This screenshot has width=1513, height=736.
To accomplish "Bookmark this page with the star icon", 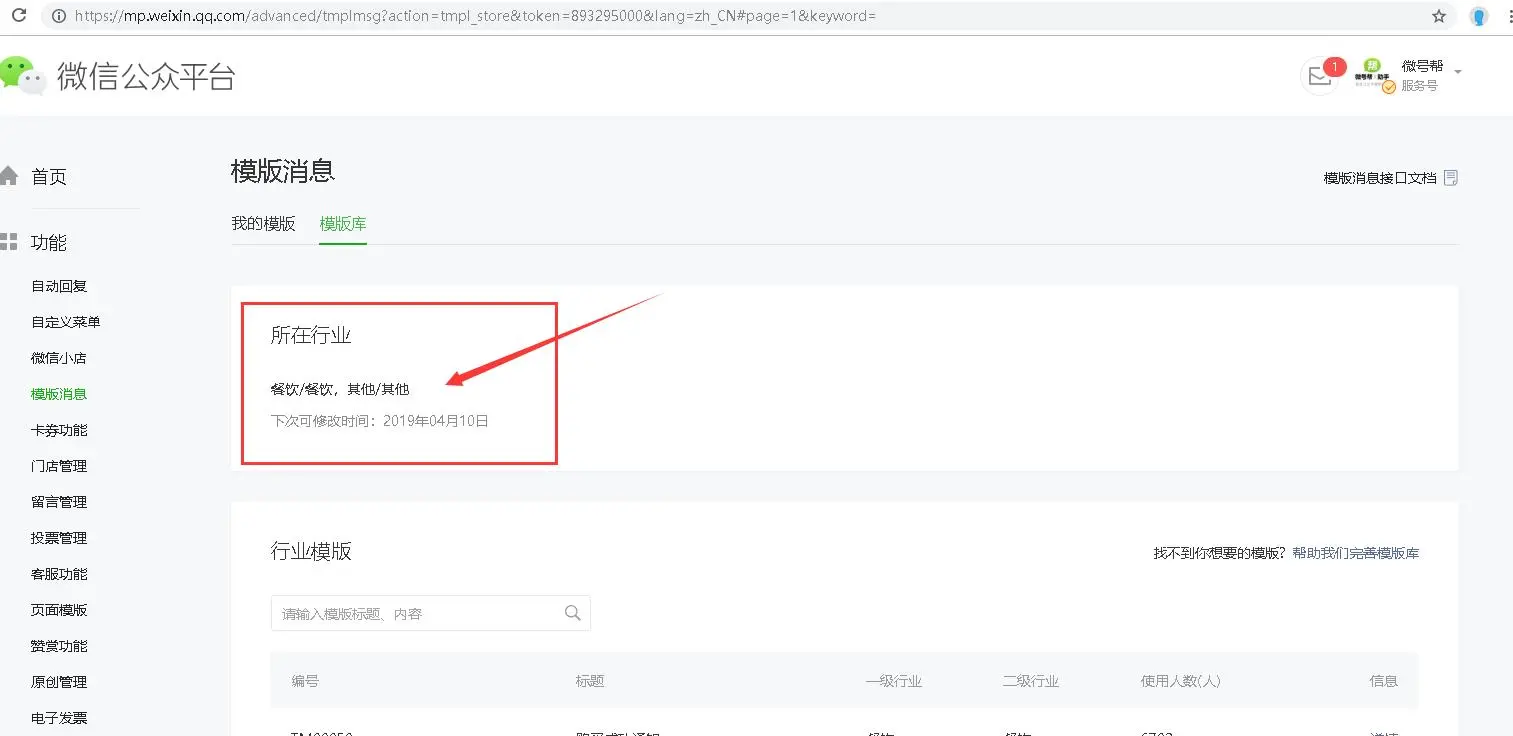I will [1439, 16].
